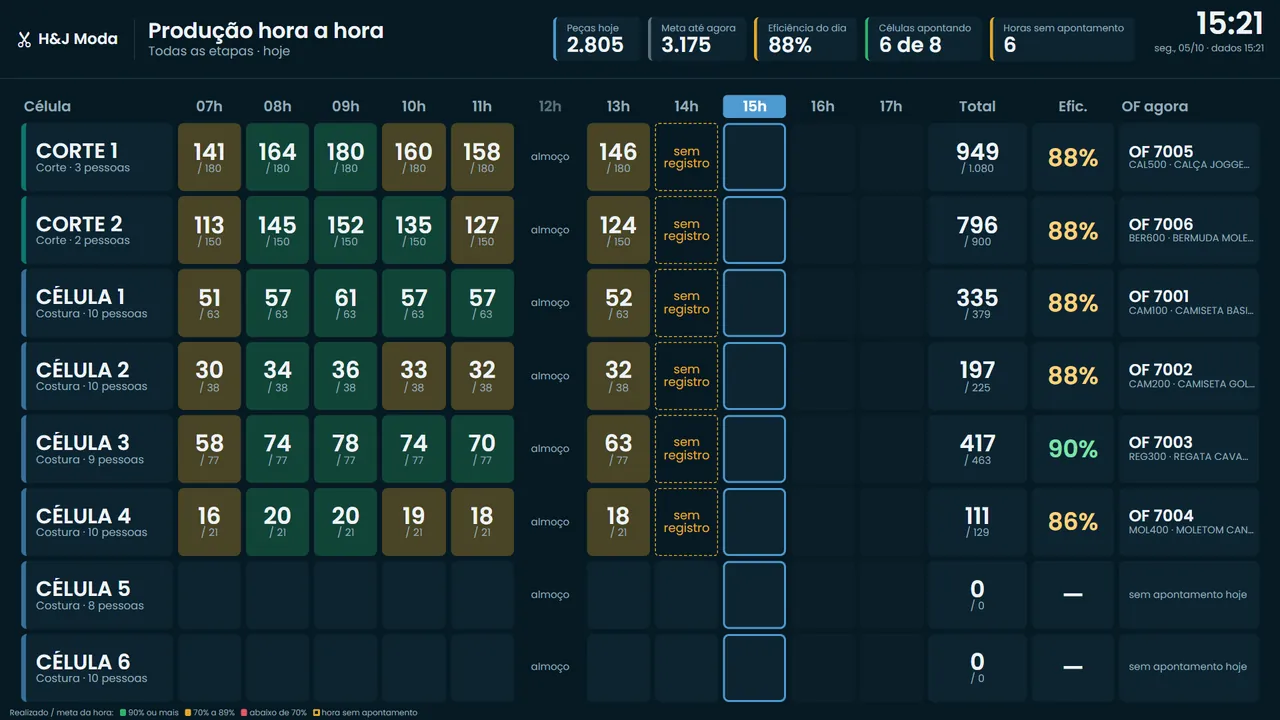The width and height of the screenshot is (1280, 720).
Task: Click CORTE 1's 09h cell showing 180
Action: [346, 157]
